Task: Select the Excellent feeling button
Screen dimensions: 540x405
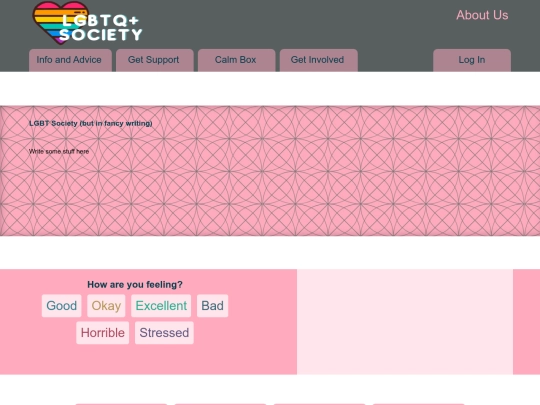Action: [x=161, y=305]
